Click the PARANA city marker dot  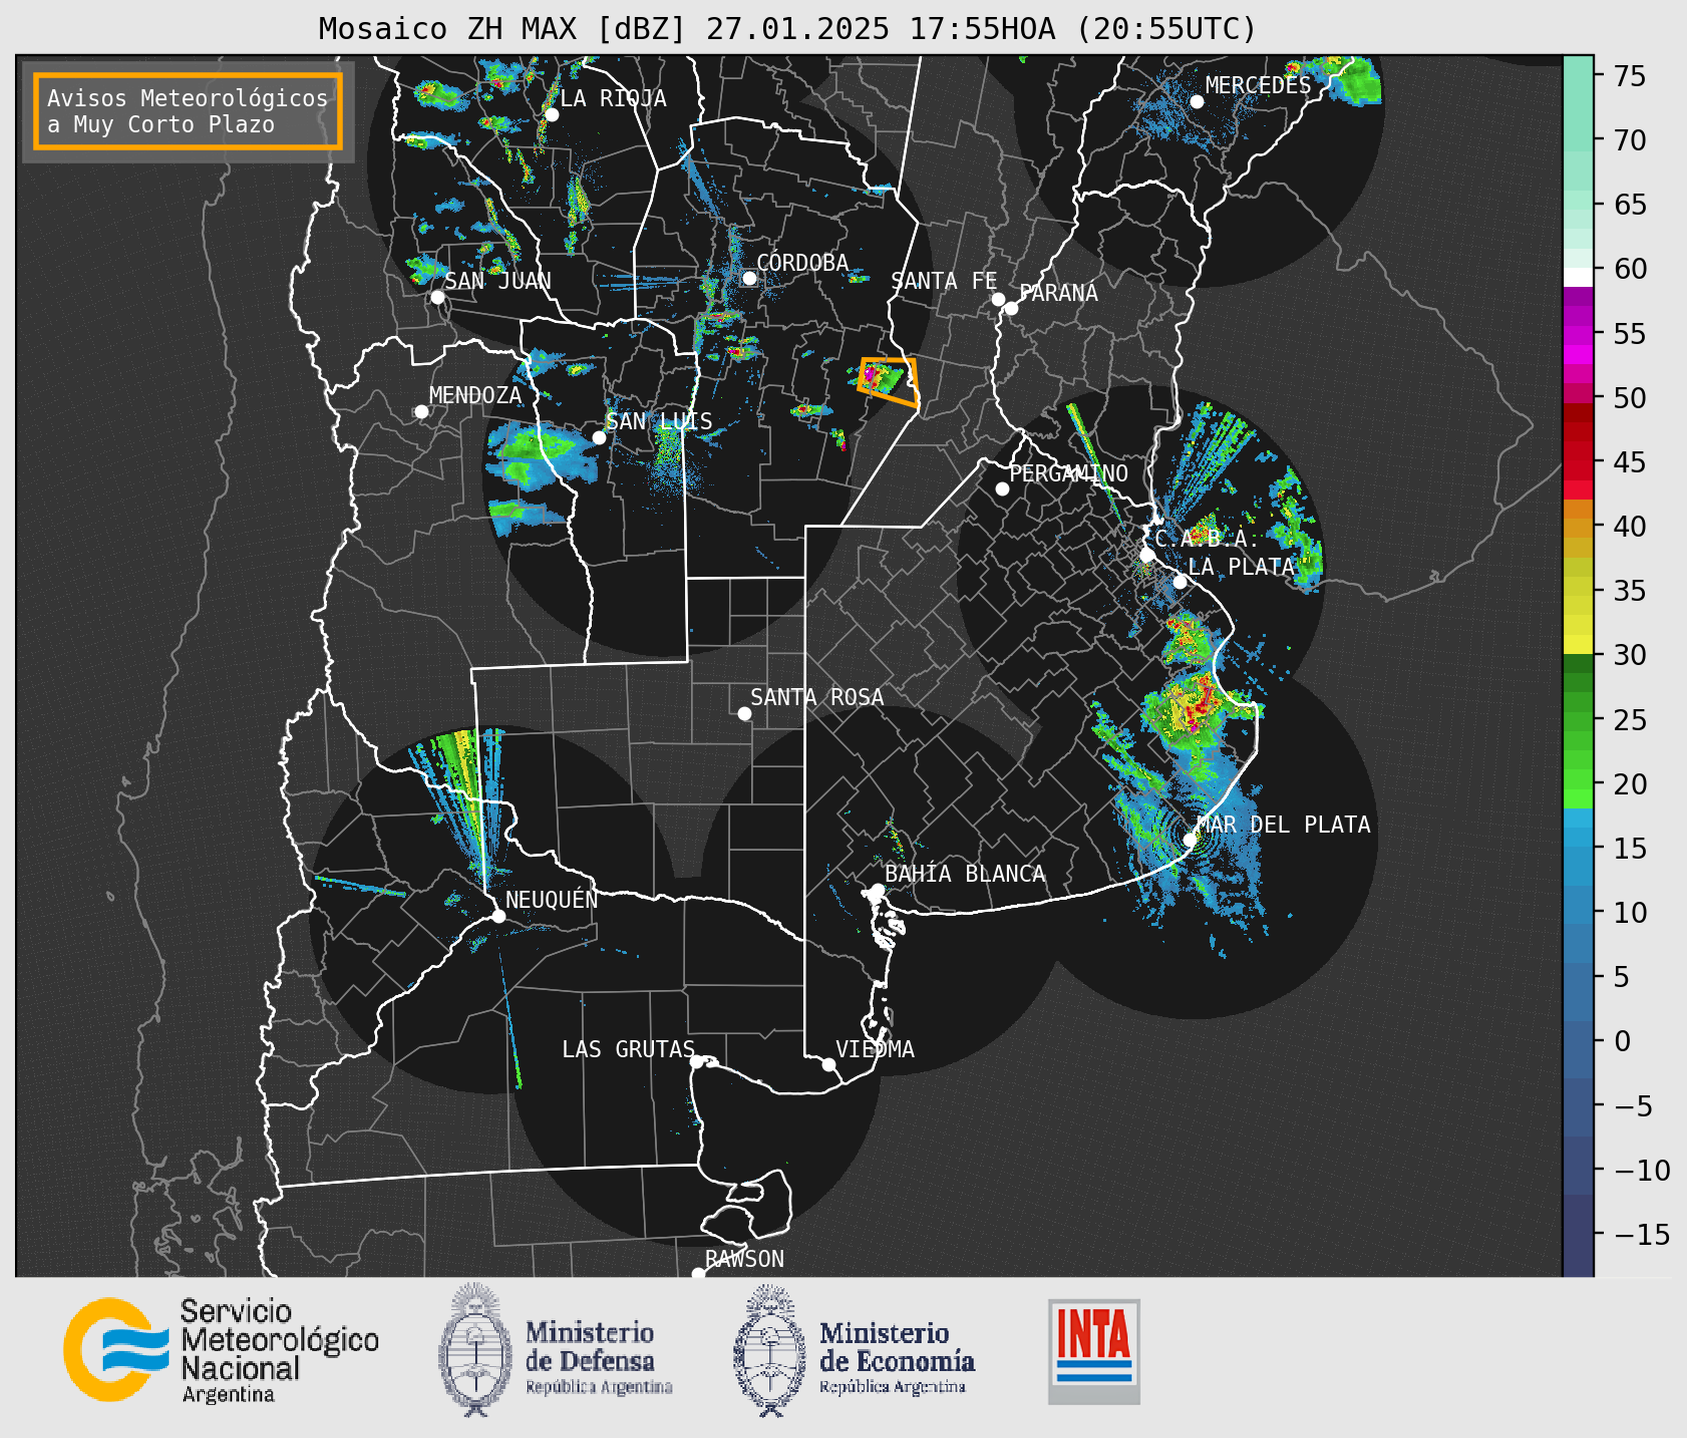tap(1012, 308)
